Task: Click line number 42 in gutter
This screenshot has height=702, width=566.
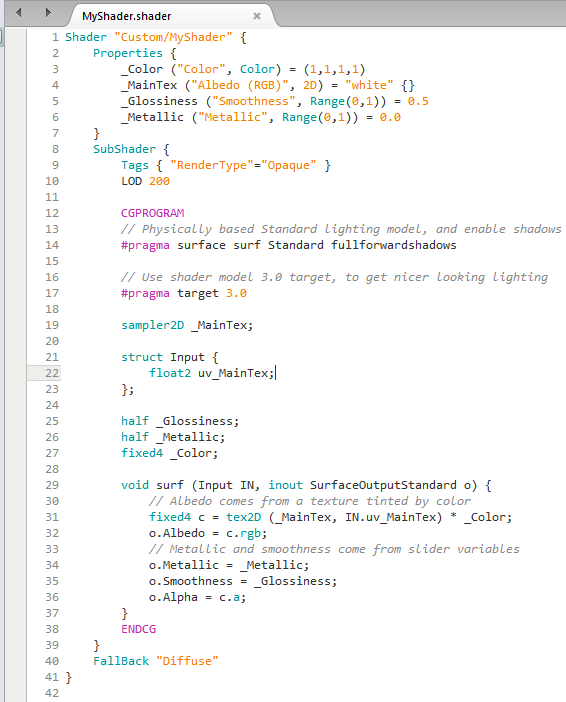Action: point(52,693)
